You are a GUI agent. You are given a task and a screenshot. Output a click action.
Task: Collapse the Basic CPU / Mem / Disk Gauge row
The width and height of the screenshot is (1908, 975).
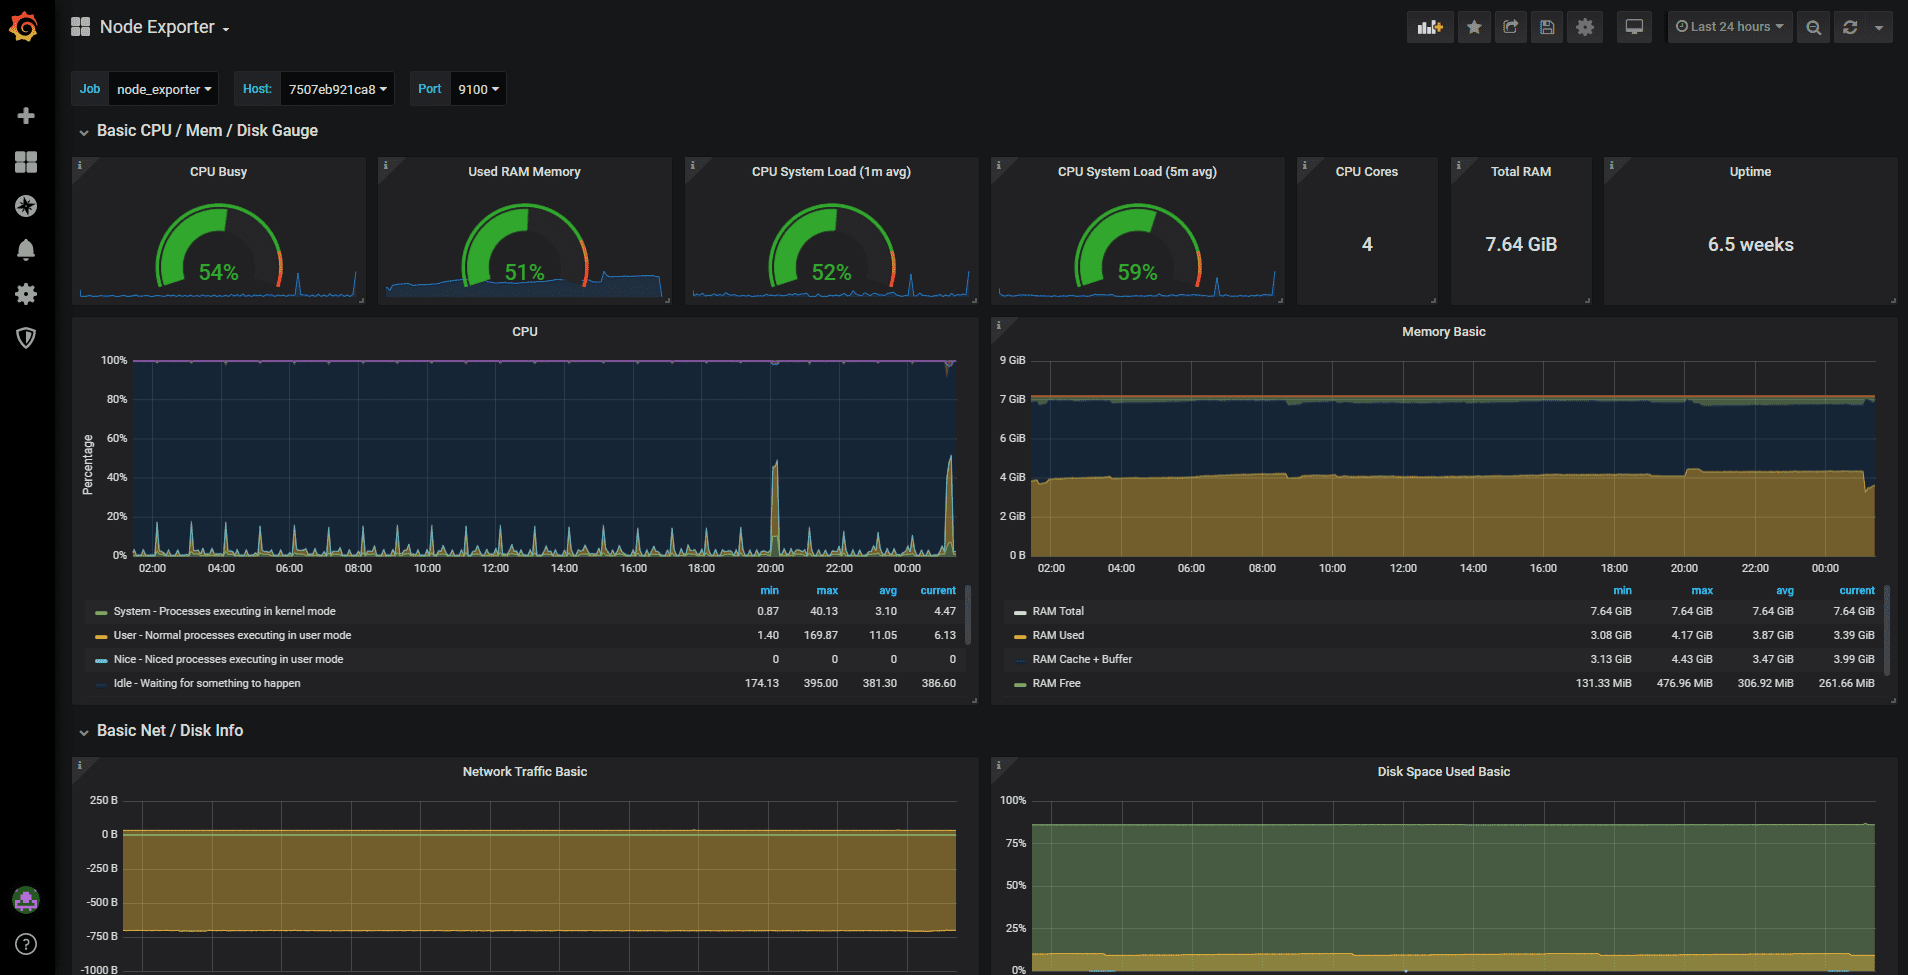(207, 131)
